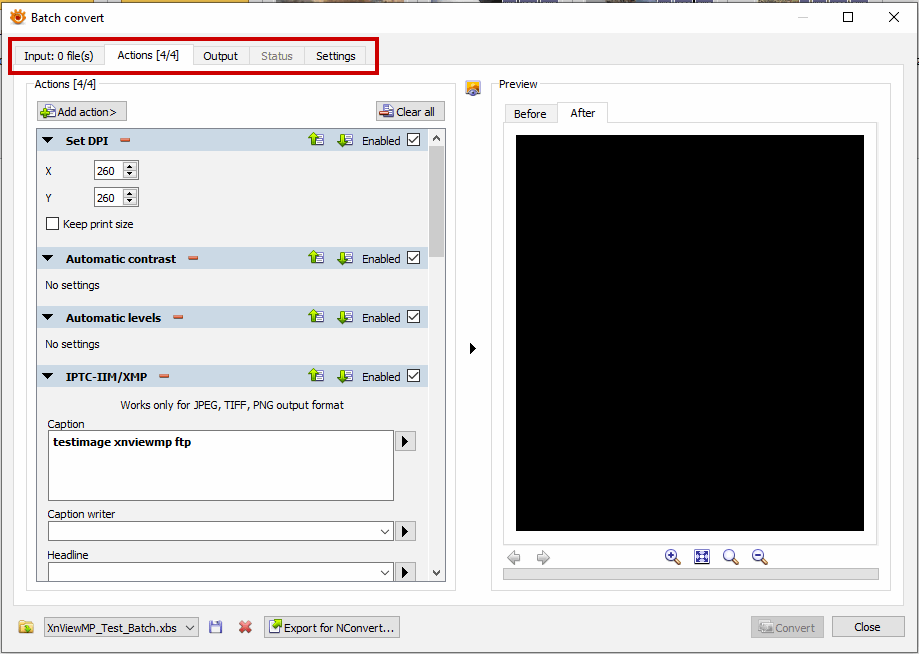Click the black preview image

tap(690, 333)
